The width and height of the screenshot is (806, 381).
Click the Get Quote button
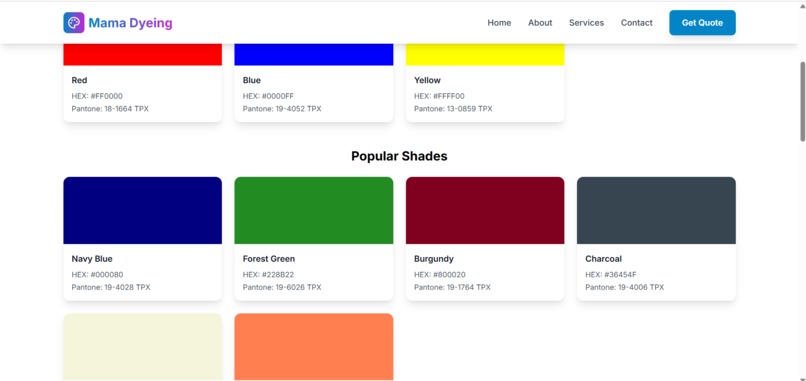point(702,23)
